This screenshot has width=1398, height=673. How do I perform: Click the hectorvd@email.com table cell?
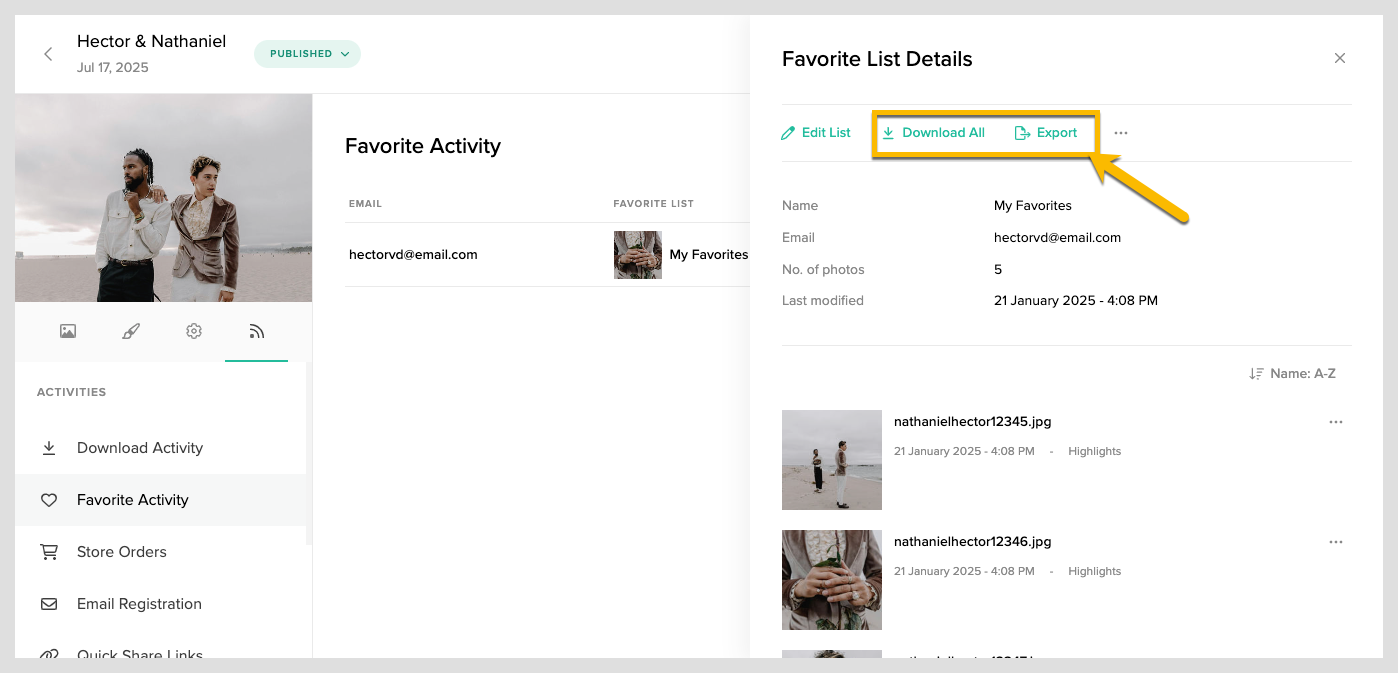pyautogui.click(x=413, y=255)
